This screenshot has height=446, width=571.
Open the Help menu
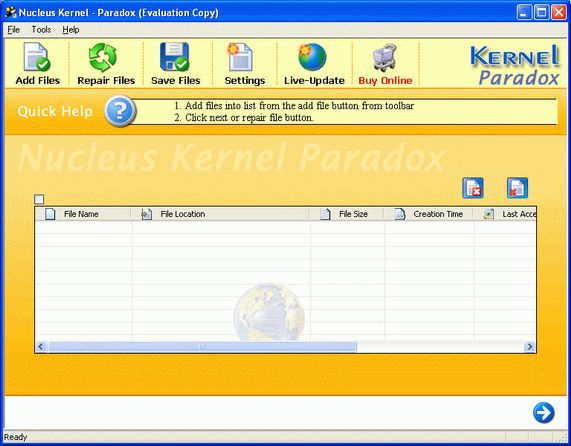71,30
